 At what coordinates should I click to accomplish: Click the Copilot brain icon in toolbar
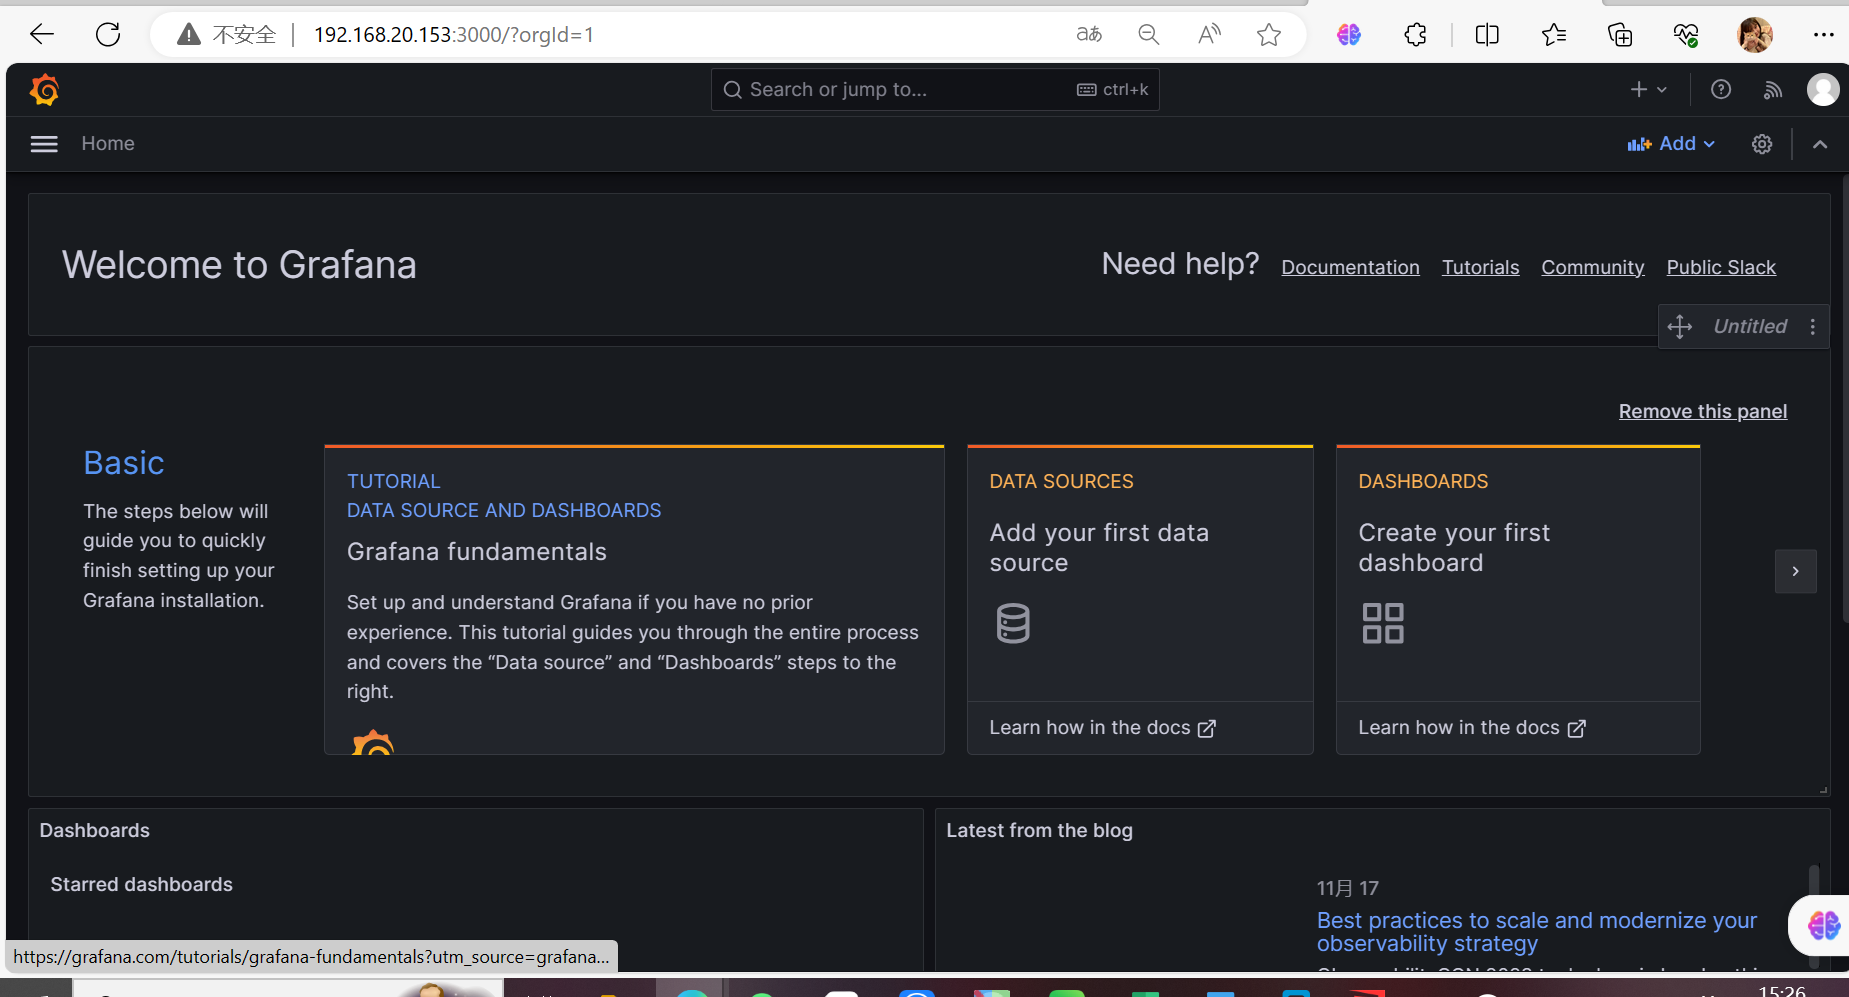point(1349,35)
